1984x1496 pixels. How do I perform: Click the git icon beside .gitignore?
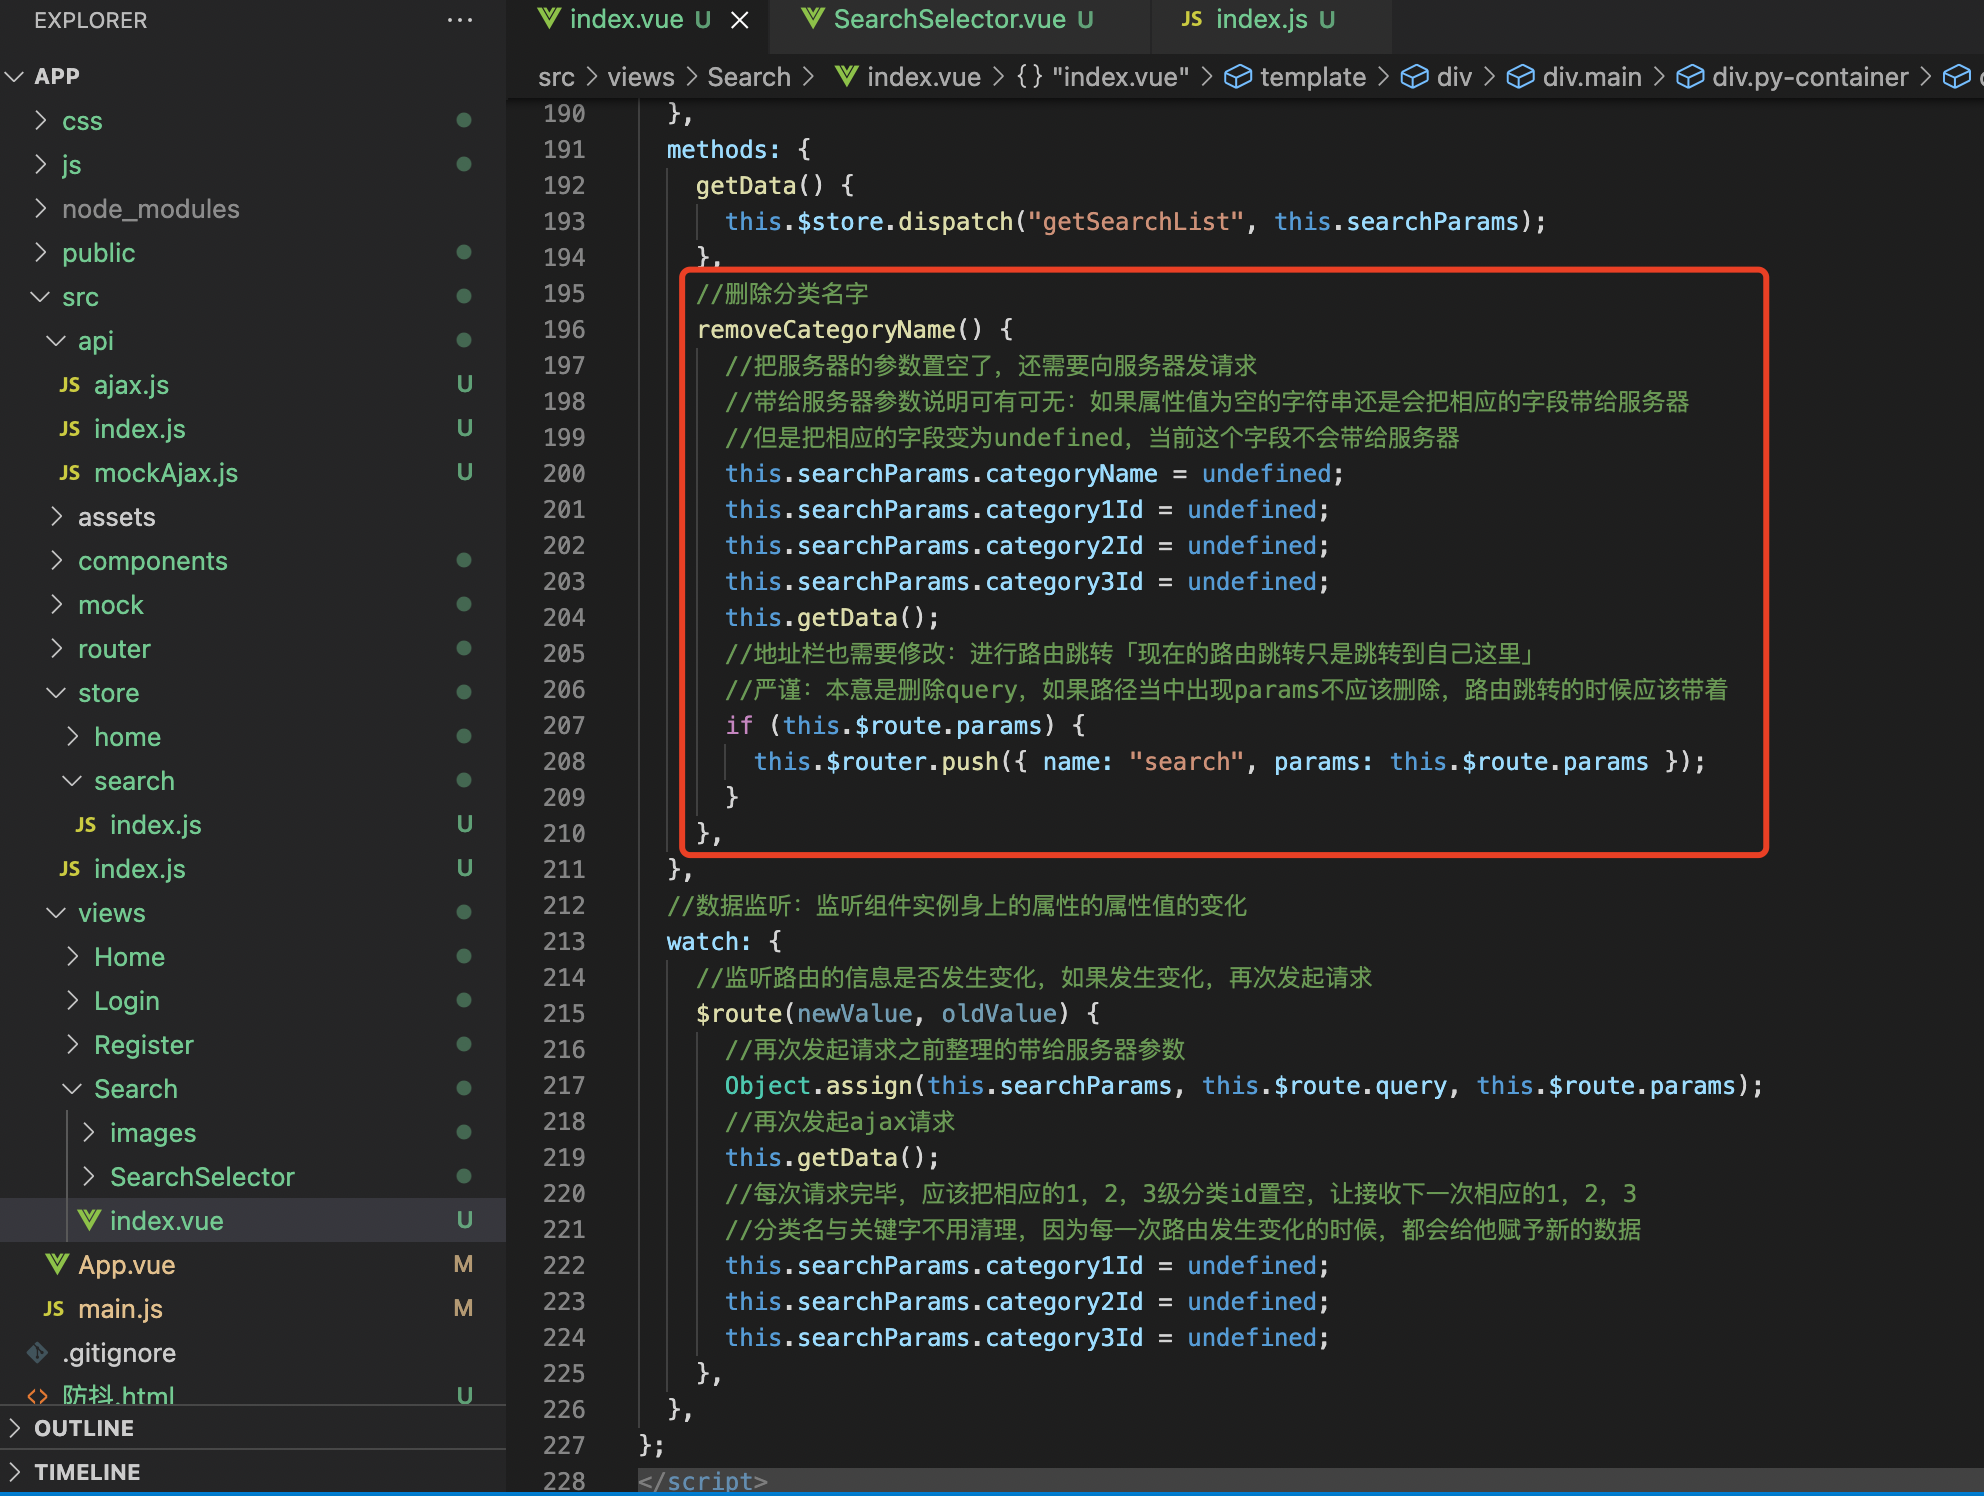(38, 1353)
